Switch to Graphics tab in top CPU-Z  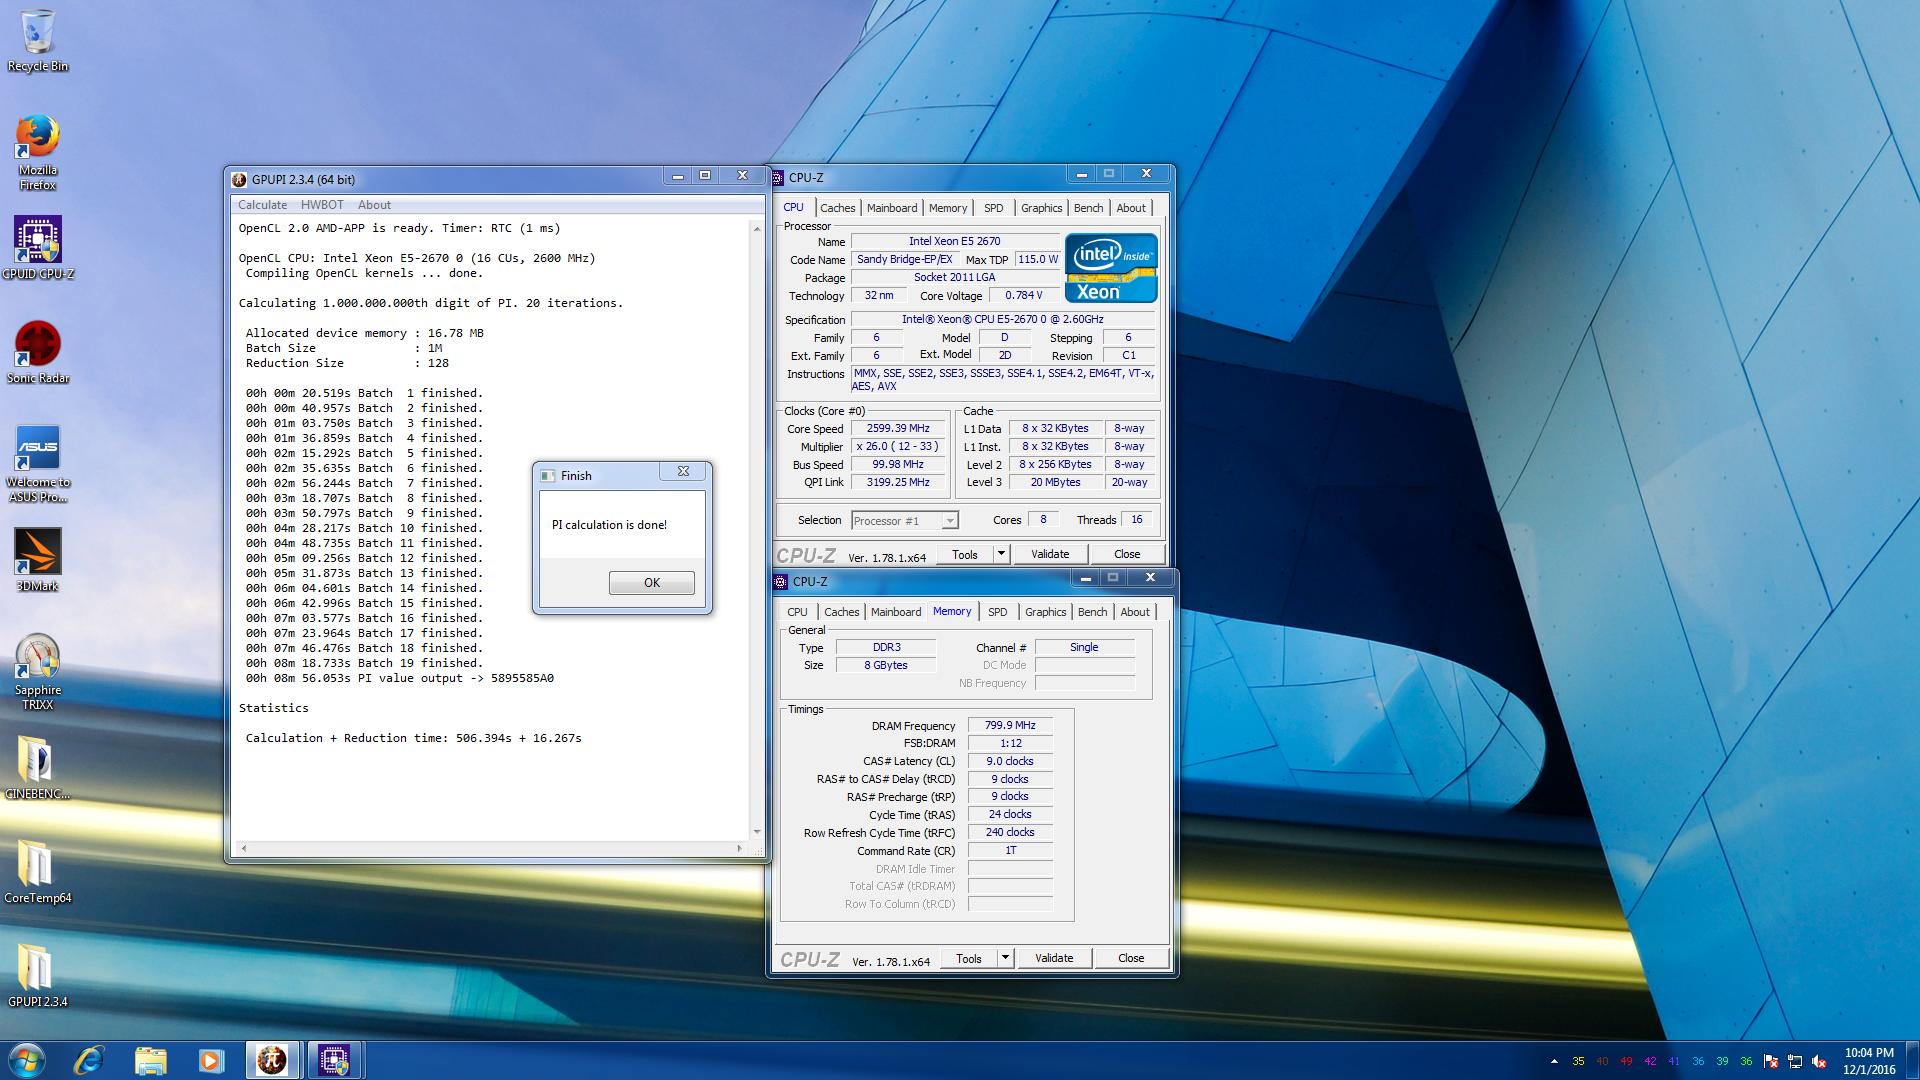click(1041, 208)
